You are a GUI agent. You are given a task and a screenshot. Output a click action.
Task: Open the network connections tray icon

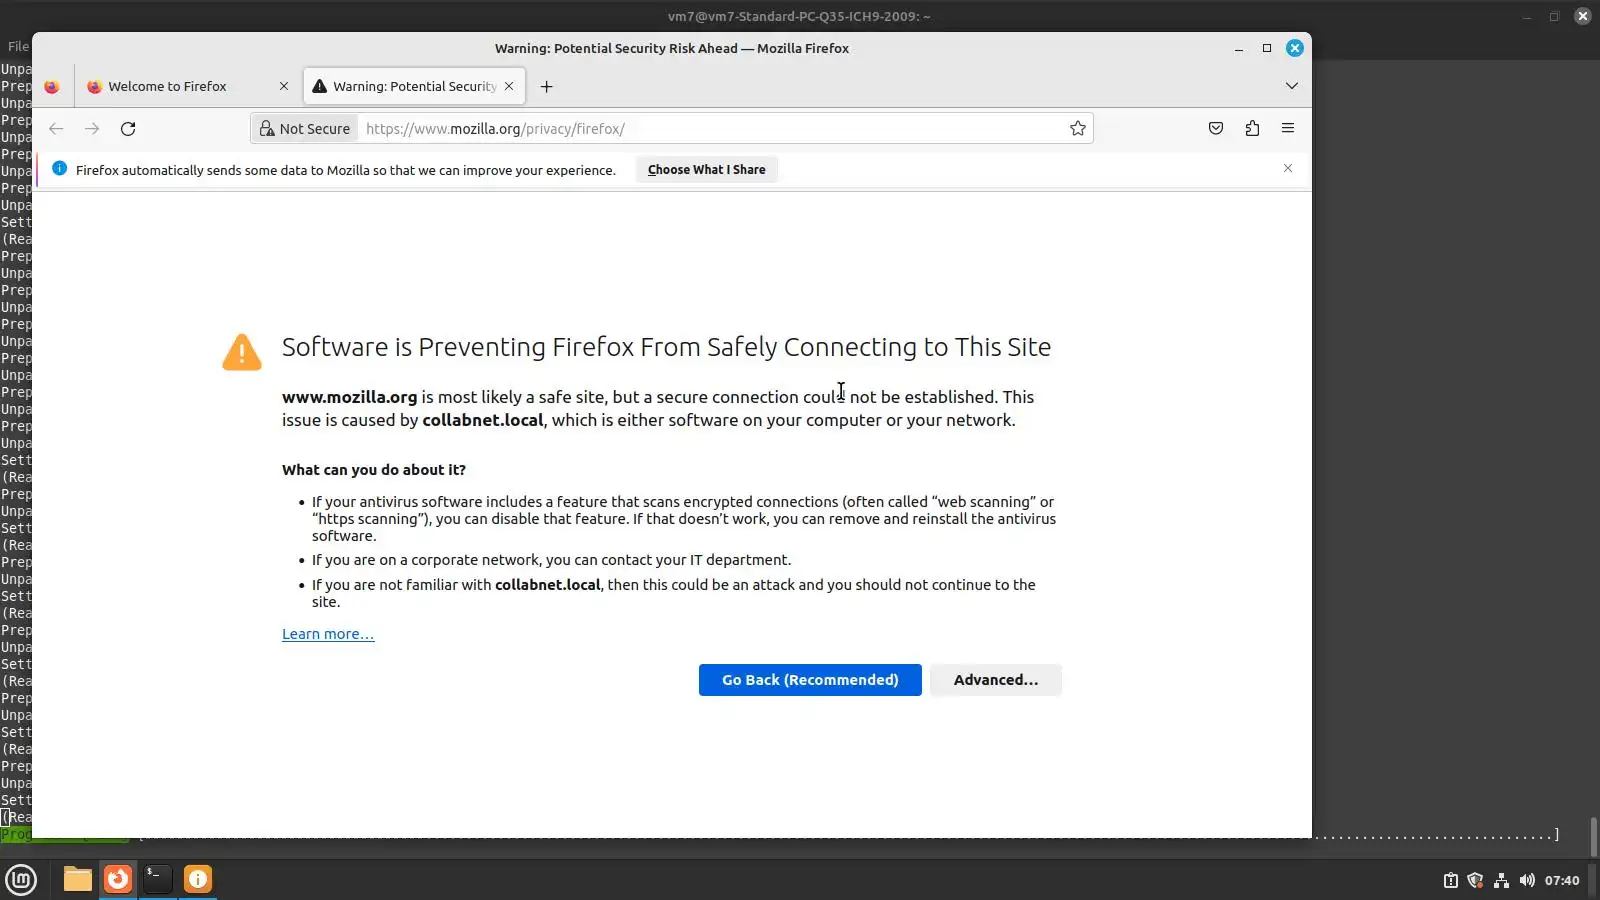pos(1501,881)
